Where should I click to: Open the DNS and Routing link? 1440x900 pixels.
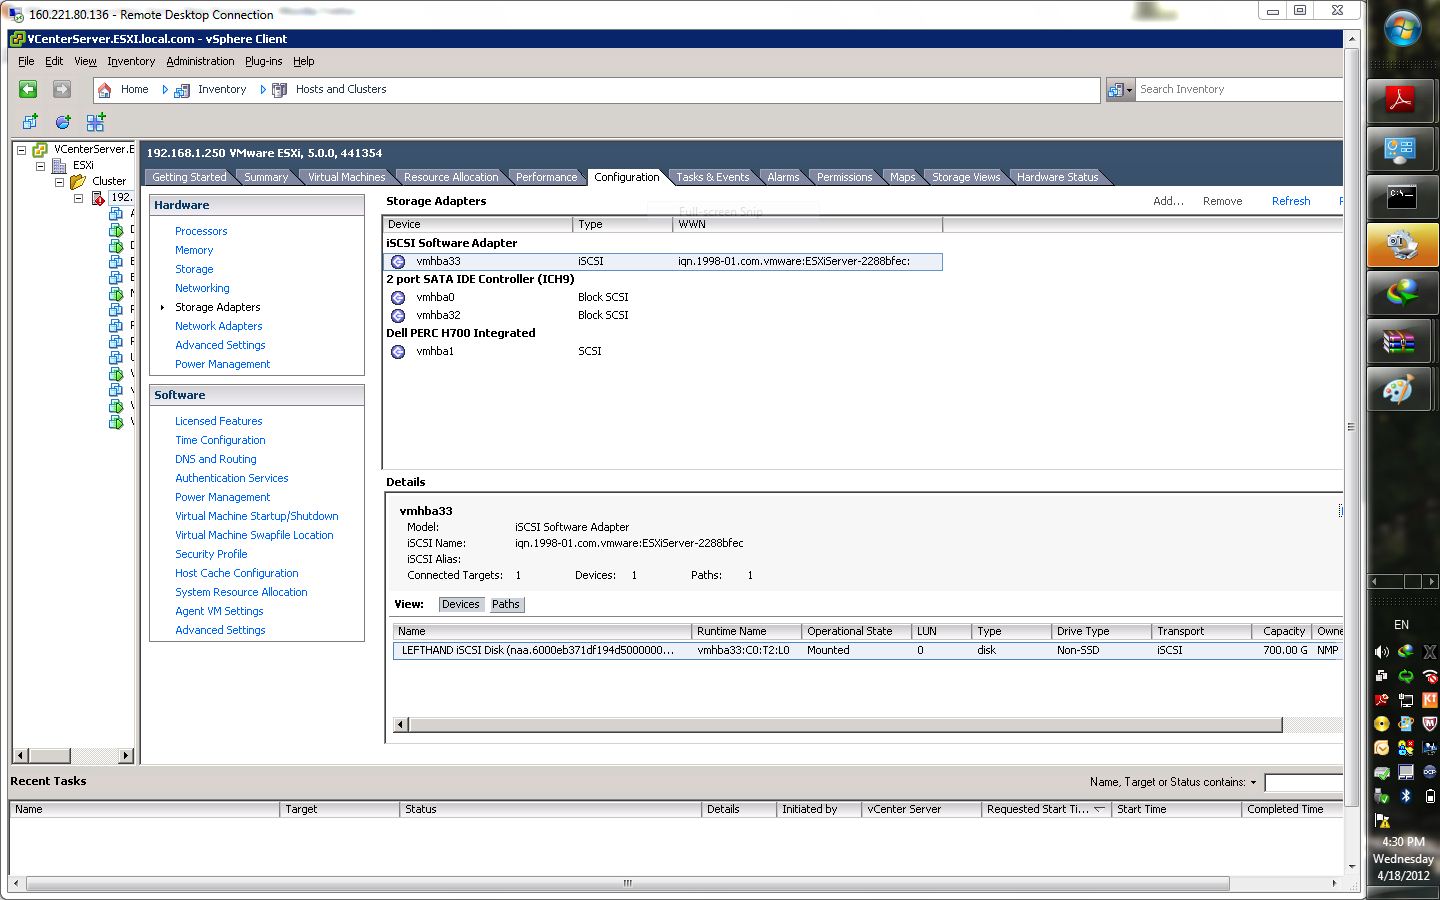[x=216, y=459]
